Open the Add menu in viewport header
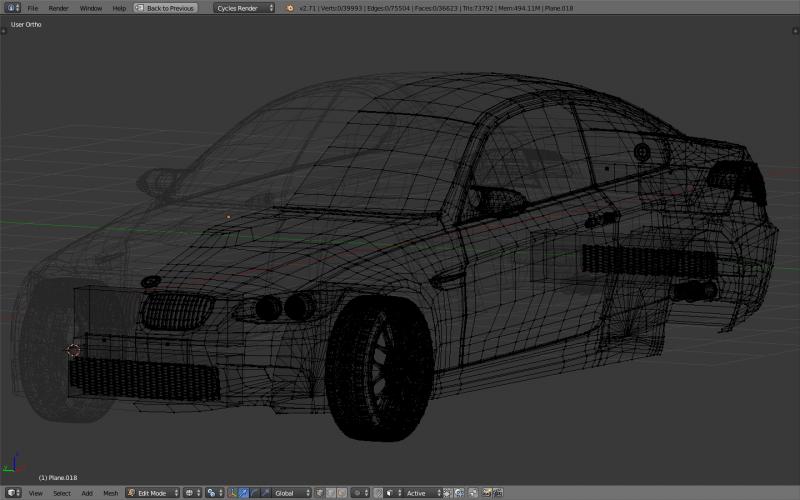This screenshot has height=500, width=800. point(87,493)
